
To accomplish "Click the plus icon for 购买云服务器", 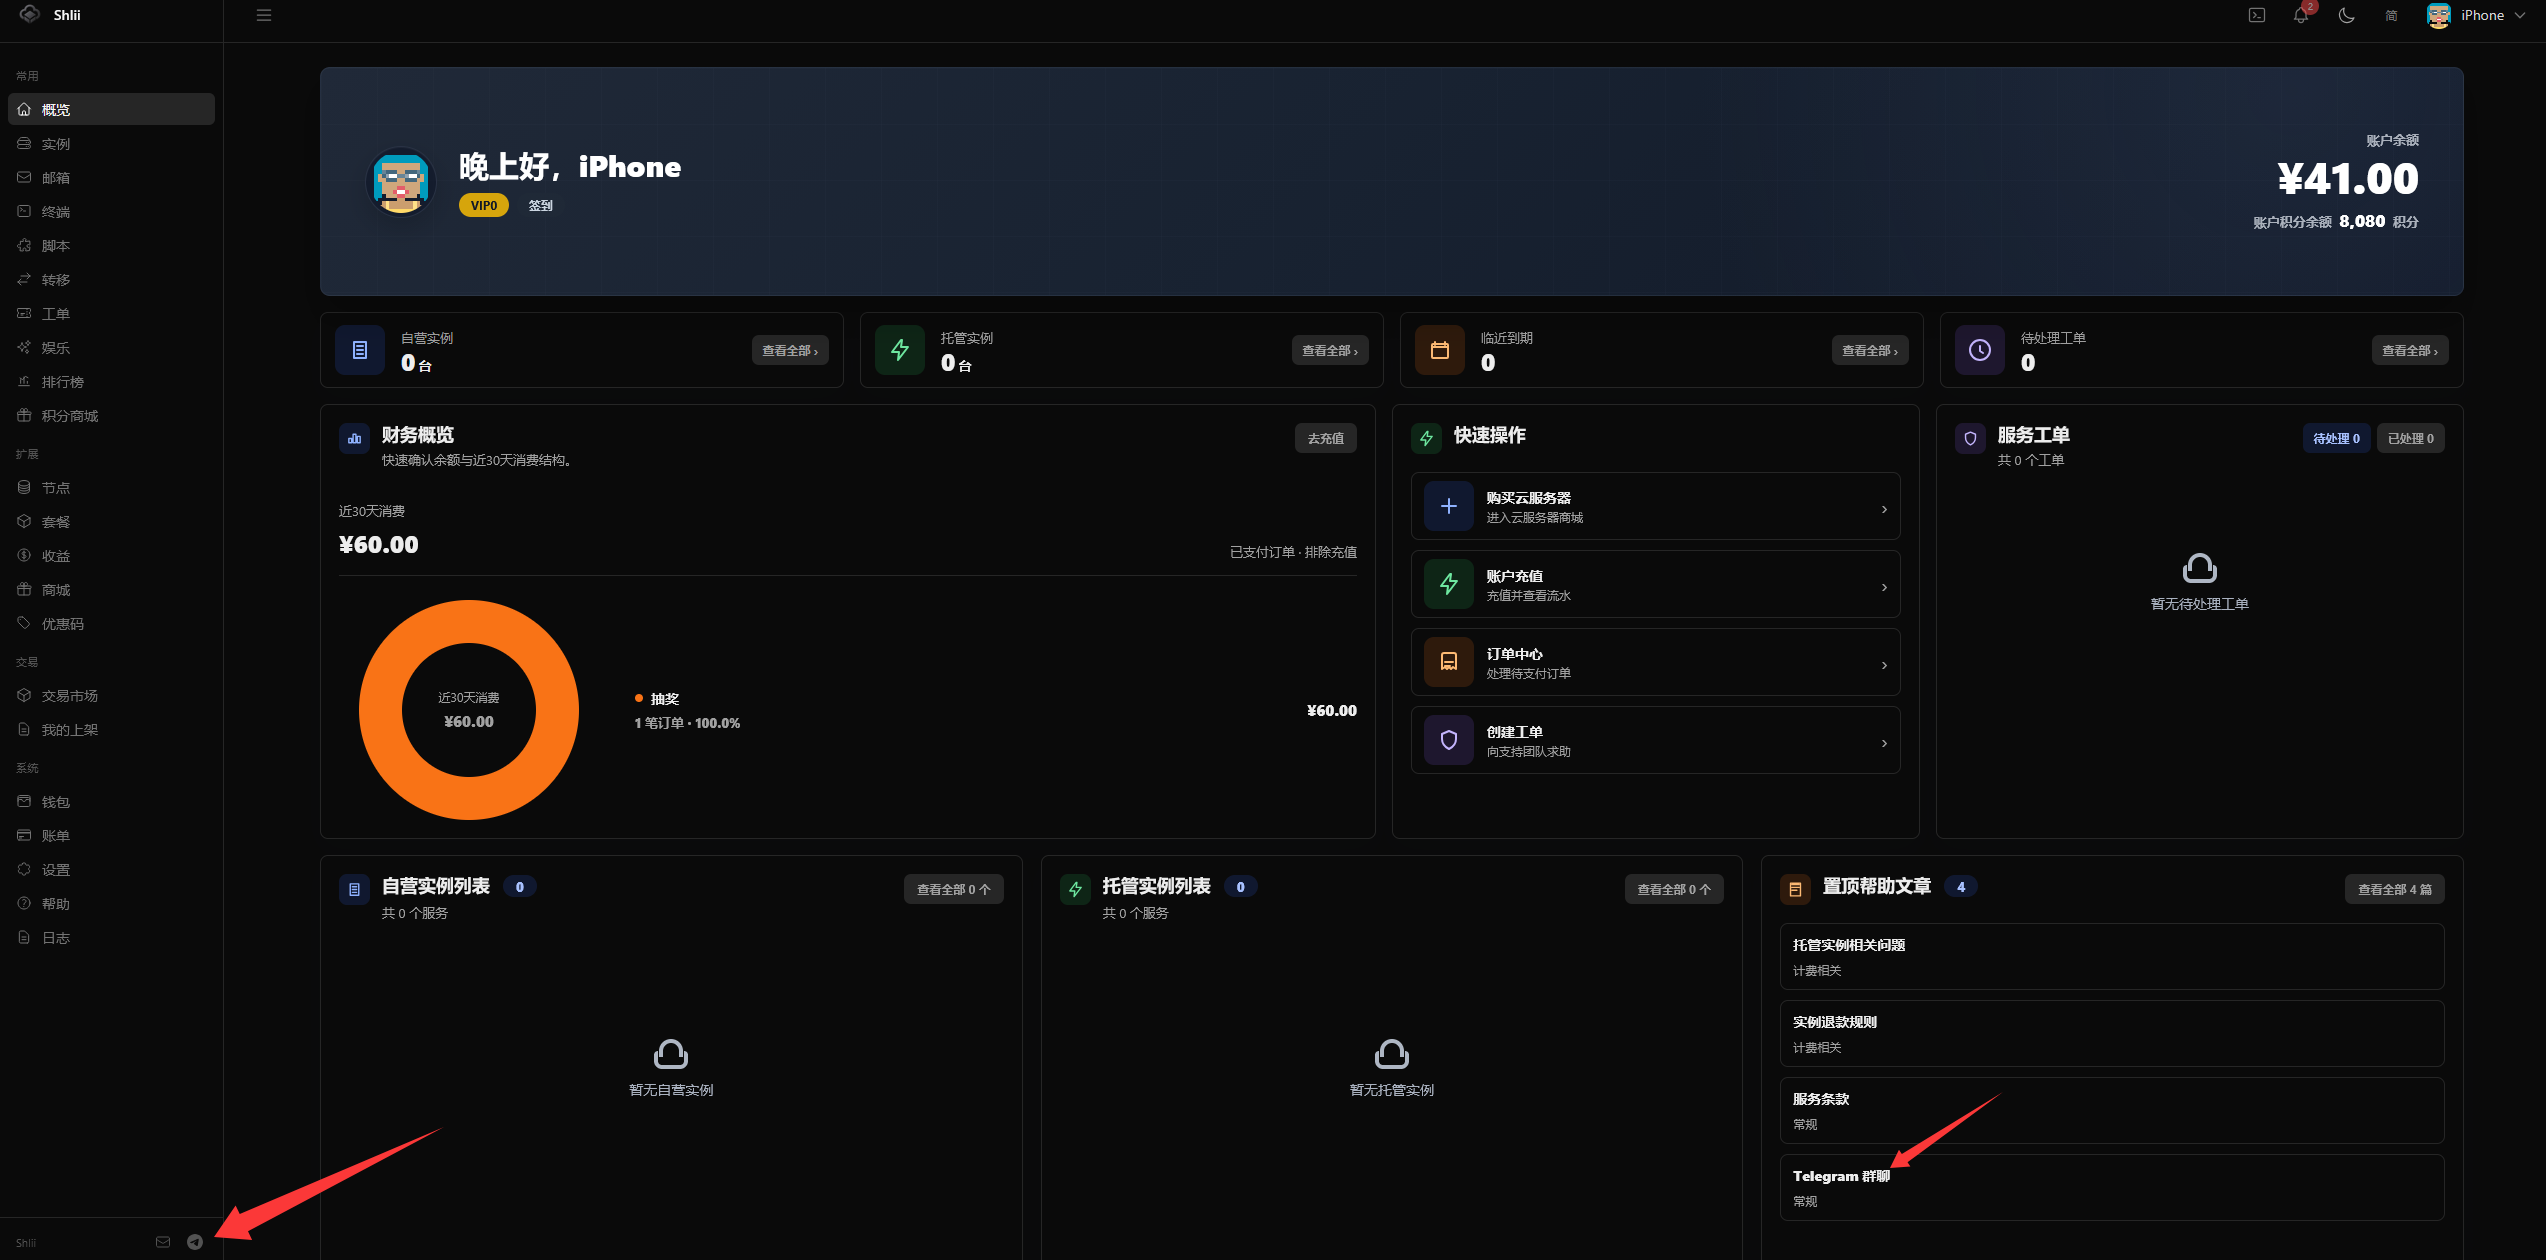I will point(1449,506).
